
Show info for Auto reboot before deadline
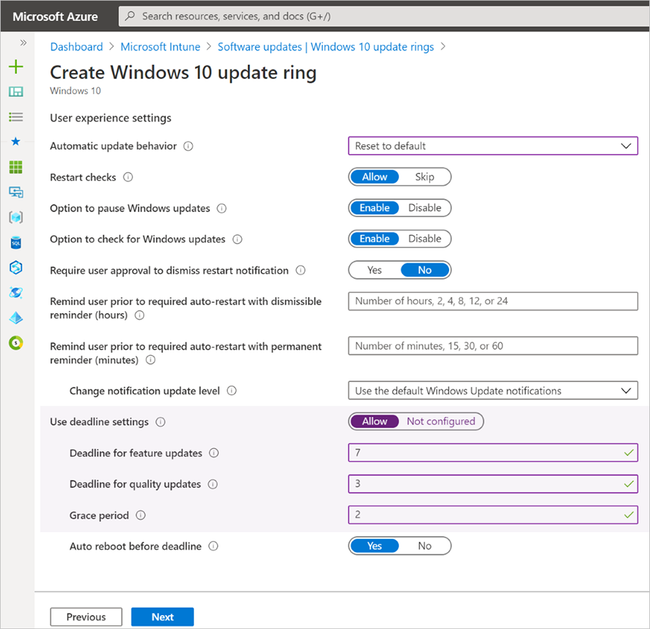click(213, 546)
